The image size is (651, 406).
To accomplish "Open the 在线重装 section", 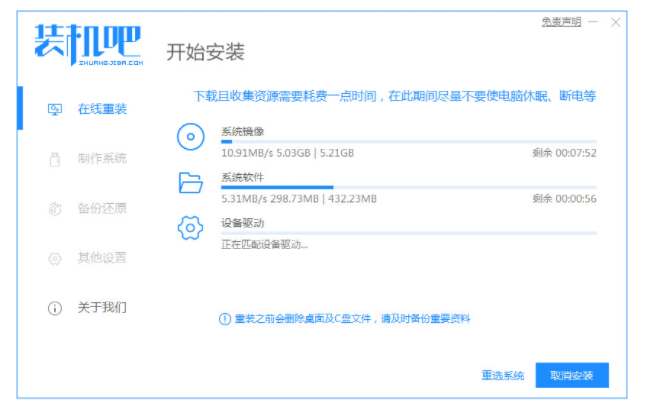I will [x=103, y=109].
